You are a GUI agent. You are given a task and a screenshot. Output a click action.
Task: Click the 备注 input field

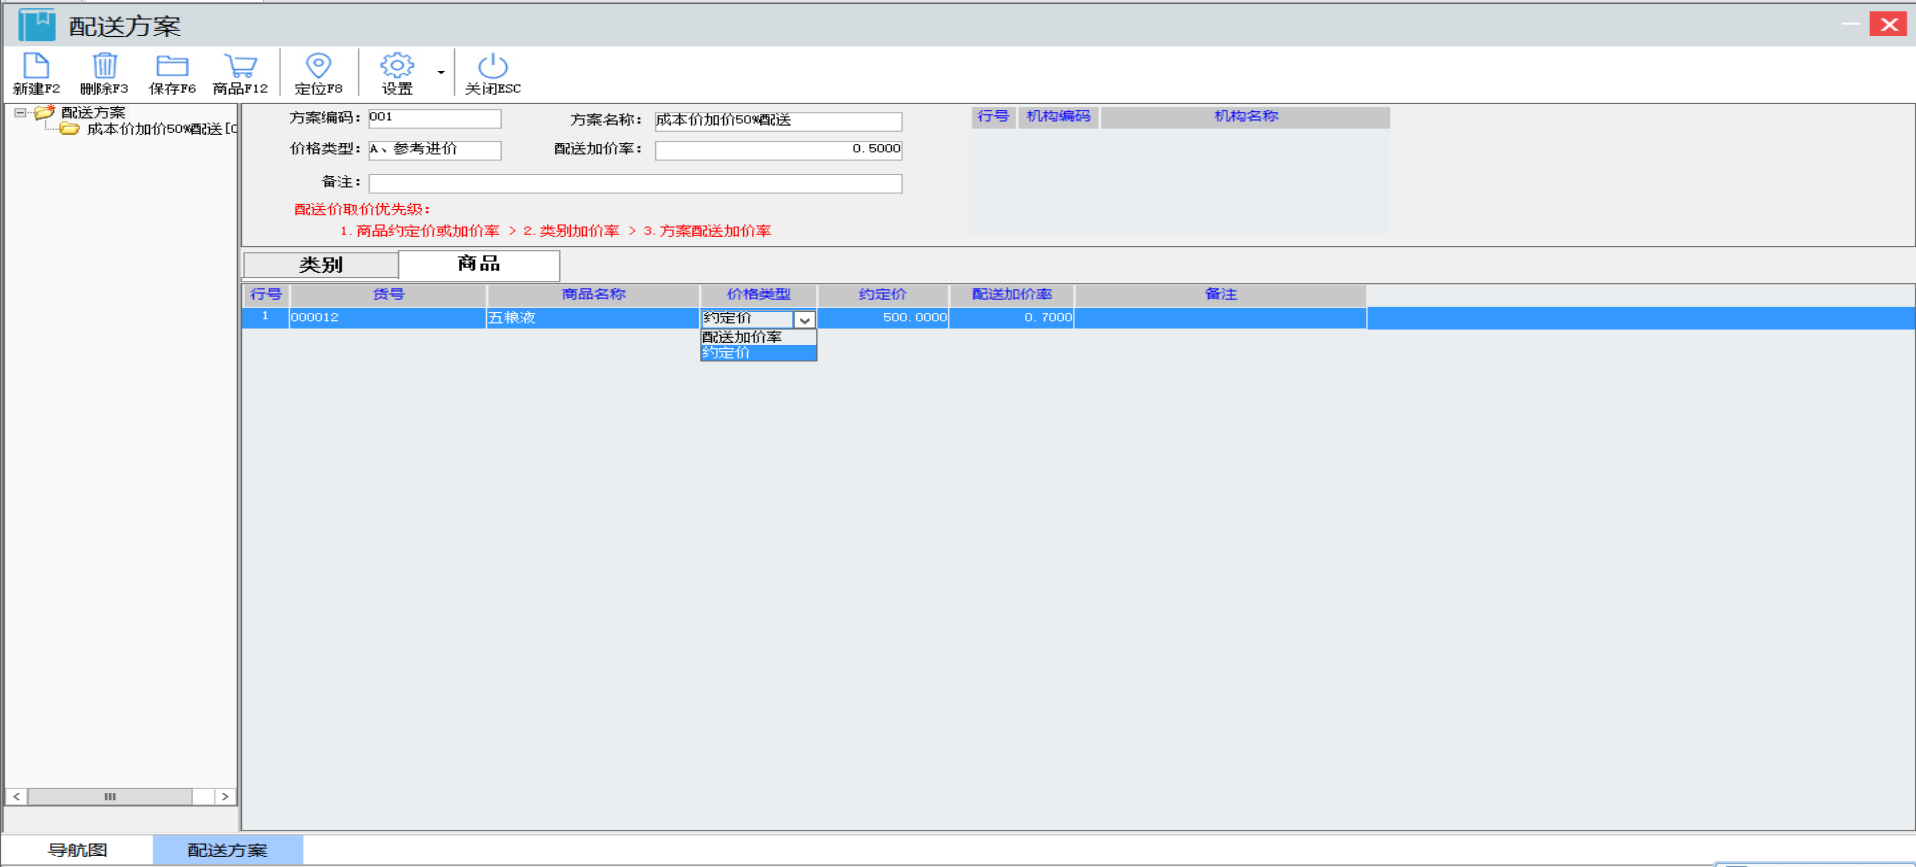click(635, 184)
